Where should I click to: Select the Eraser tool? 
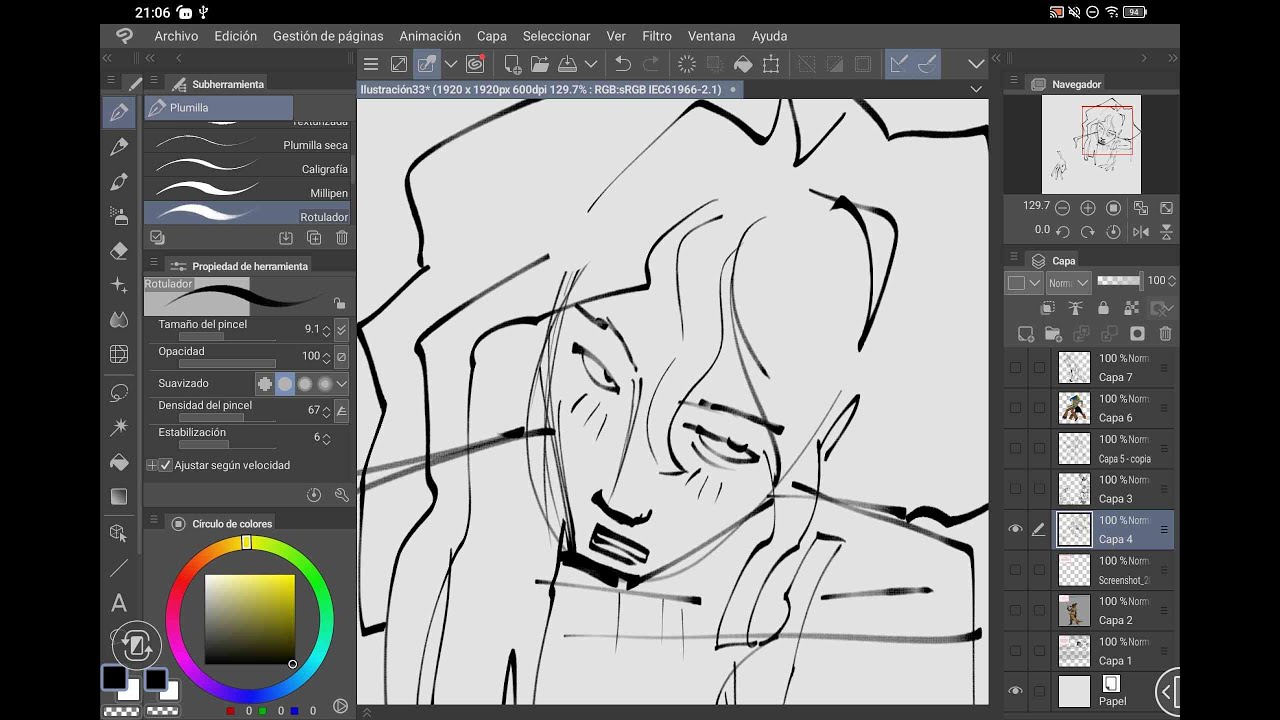pos(119,250)
